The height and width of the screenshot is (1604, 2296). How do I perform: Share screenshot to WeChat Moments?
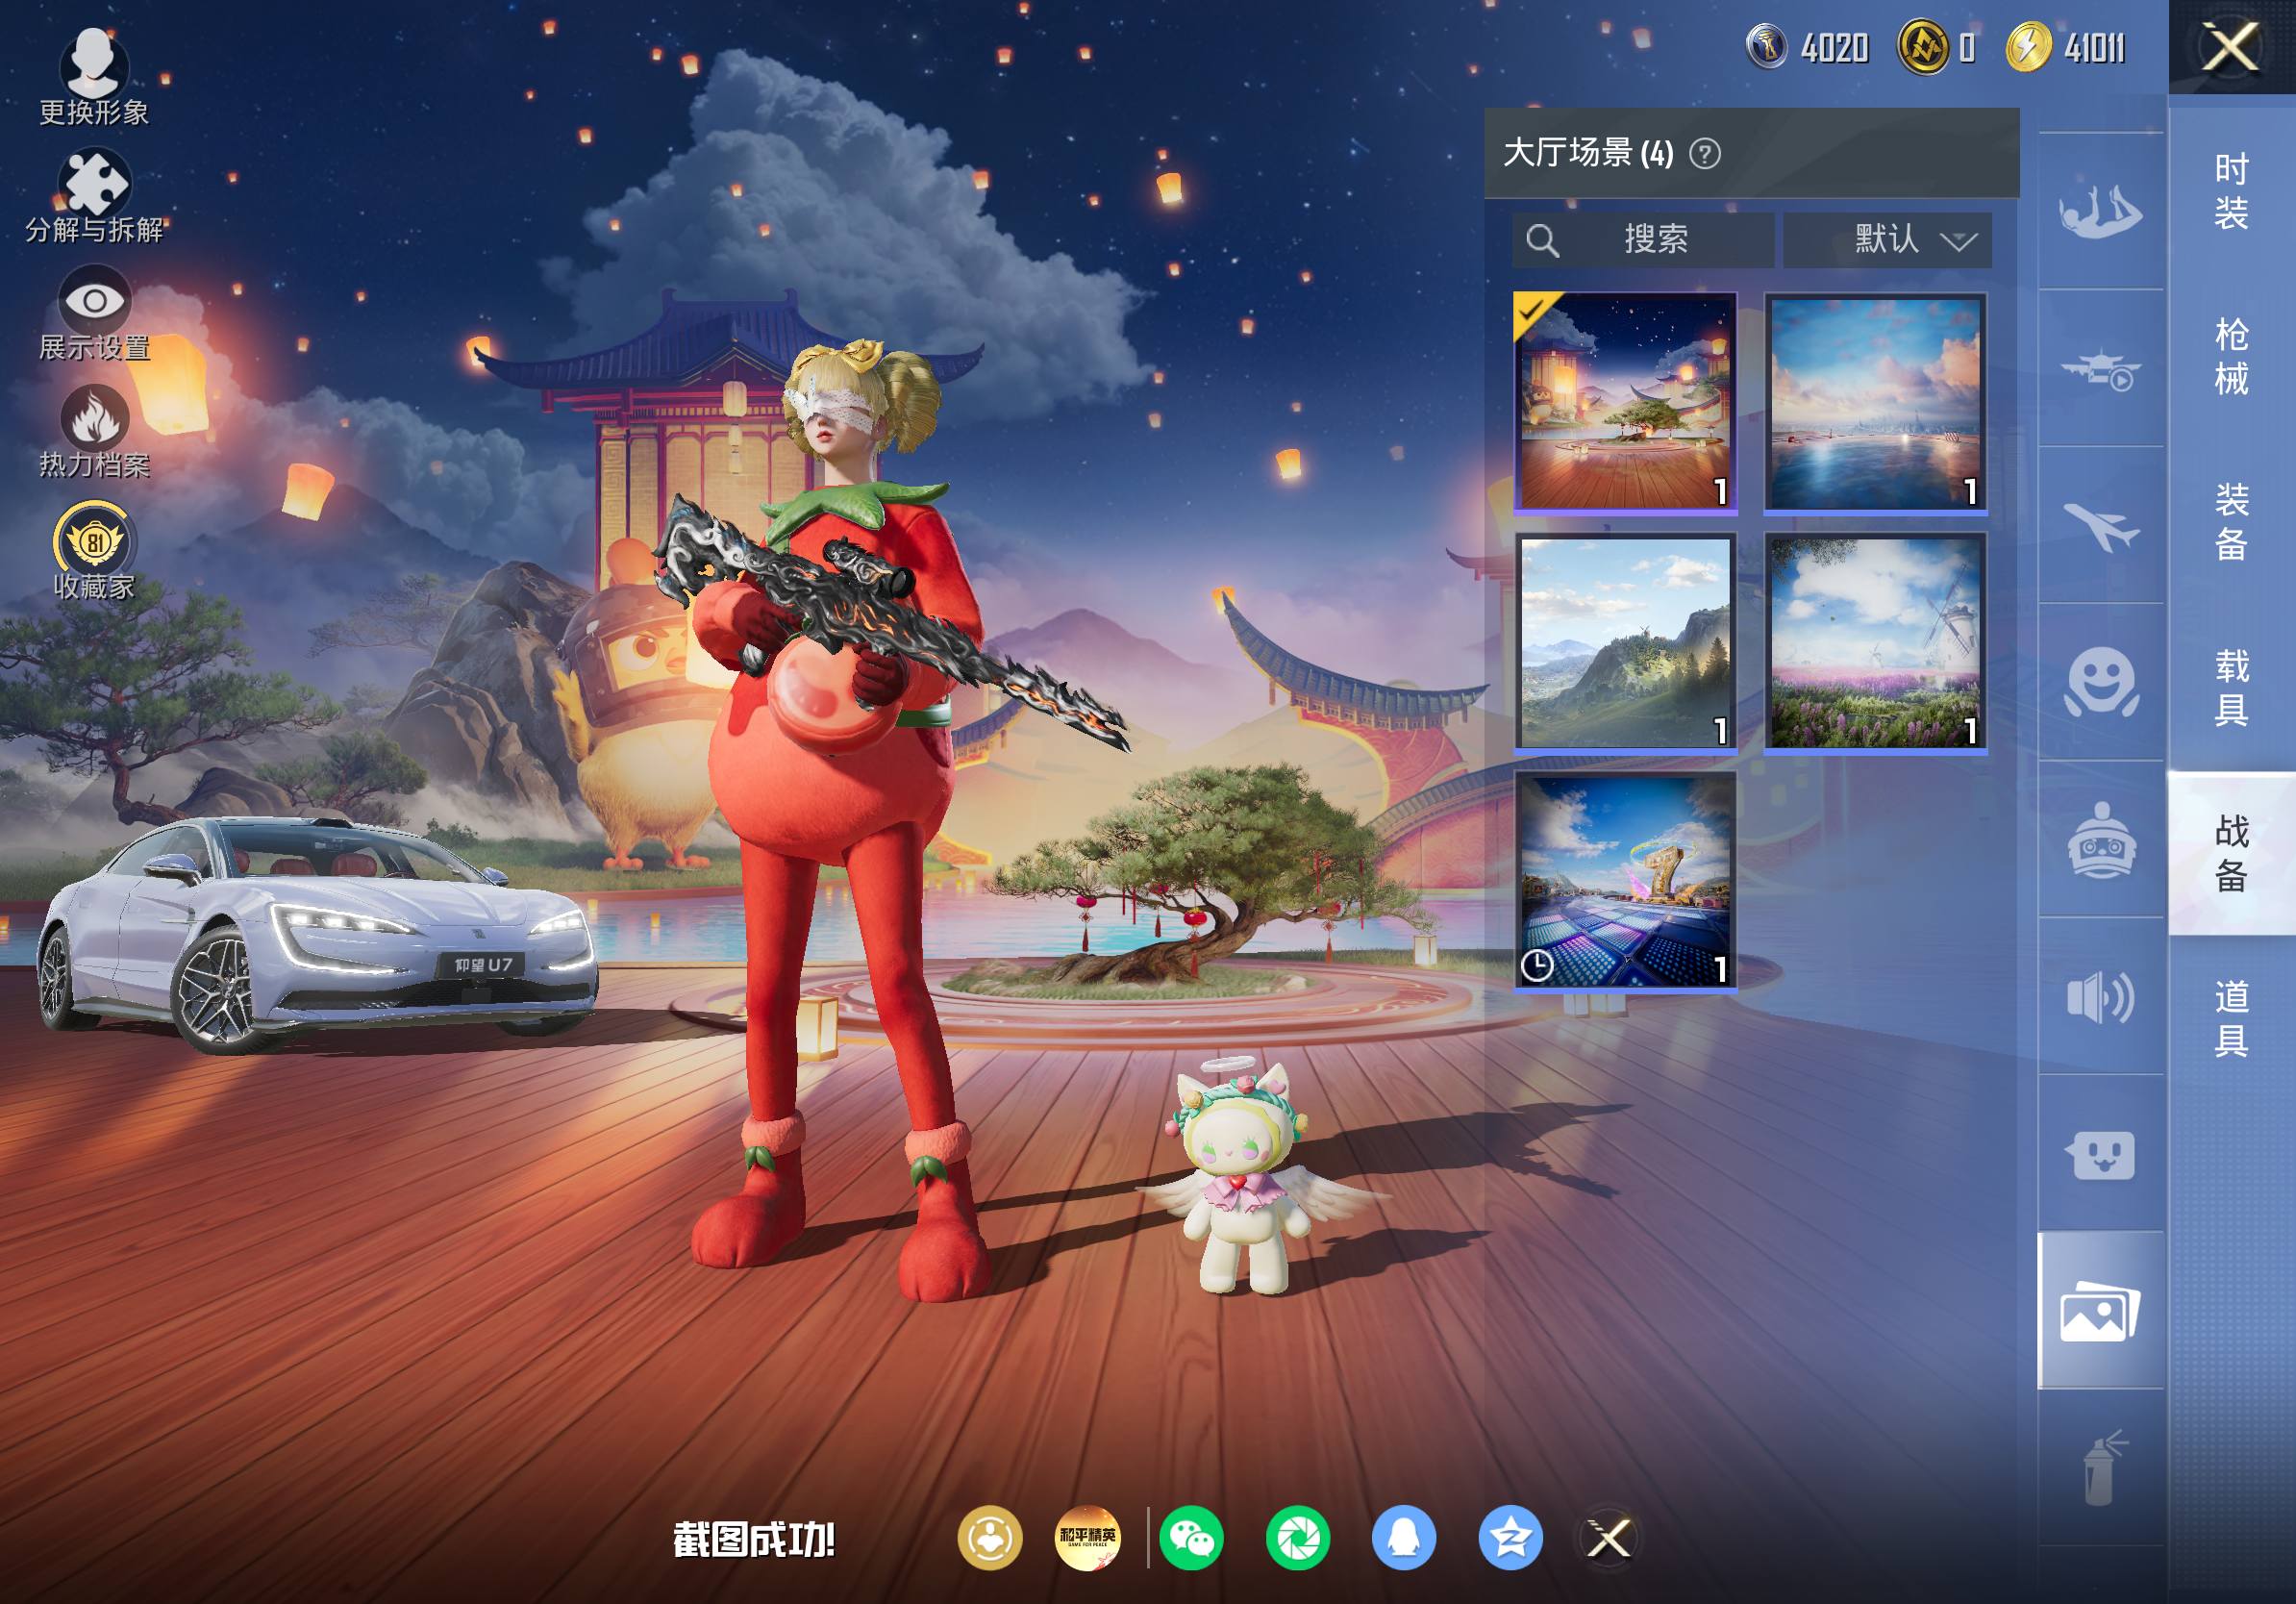(x=1297, y=1538)
